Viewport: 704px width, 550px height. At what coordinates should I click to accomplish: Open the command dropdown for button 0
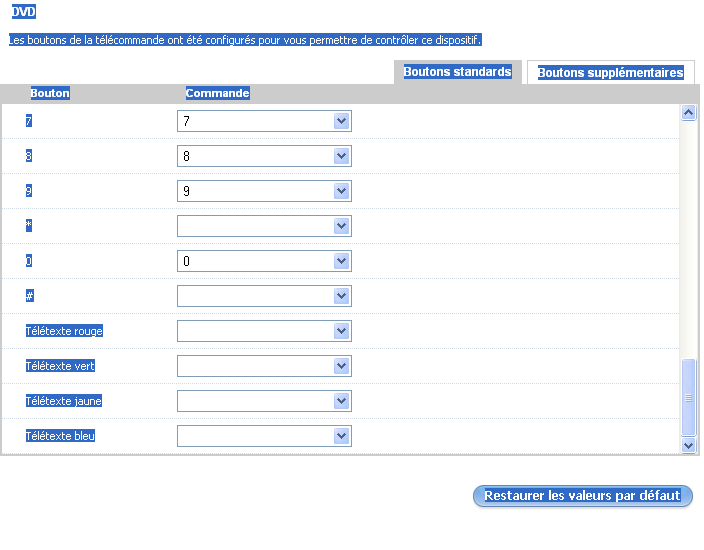pos(341,261)
